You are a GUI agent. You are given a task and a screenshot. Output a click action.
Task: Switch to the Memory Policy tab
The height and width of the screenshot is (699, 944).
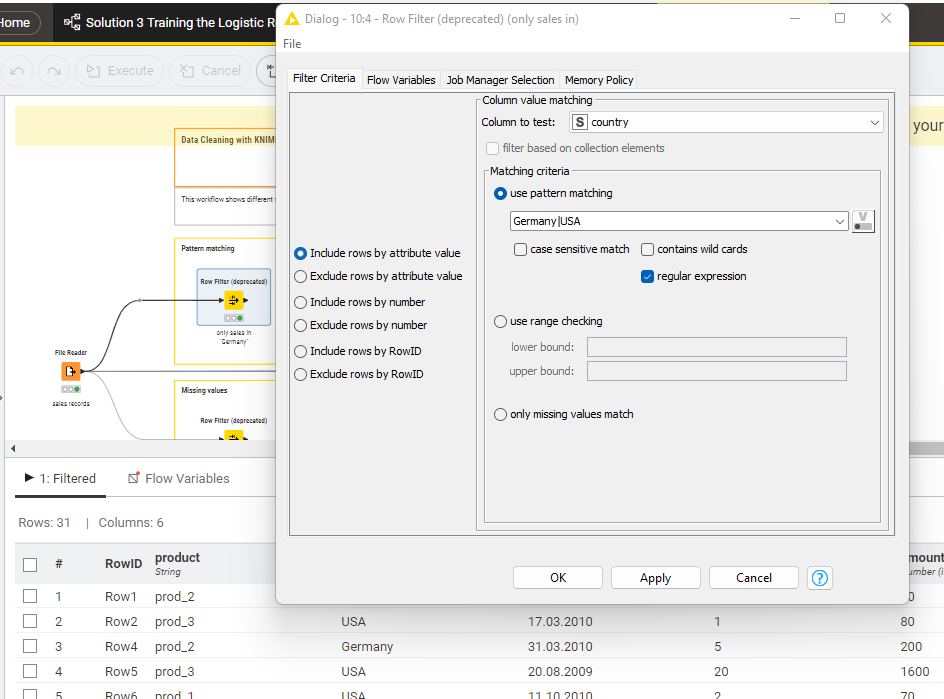tap(598, 80)
